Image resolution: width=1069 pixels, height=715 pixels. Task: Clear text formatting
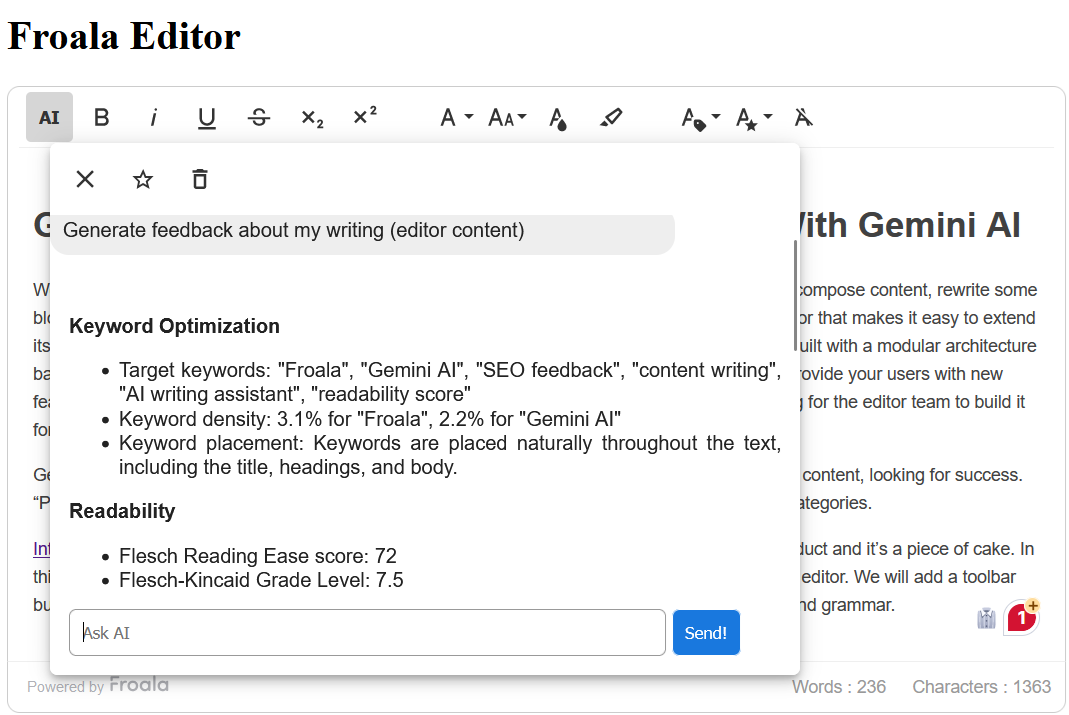804,117
